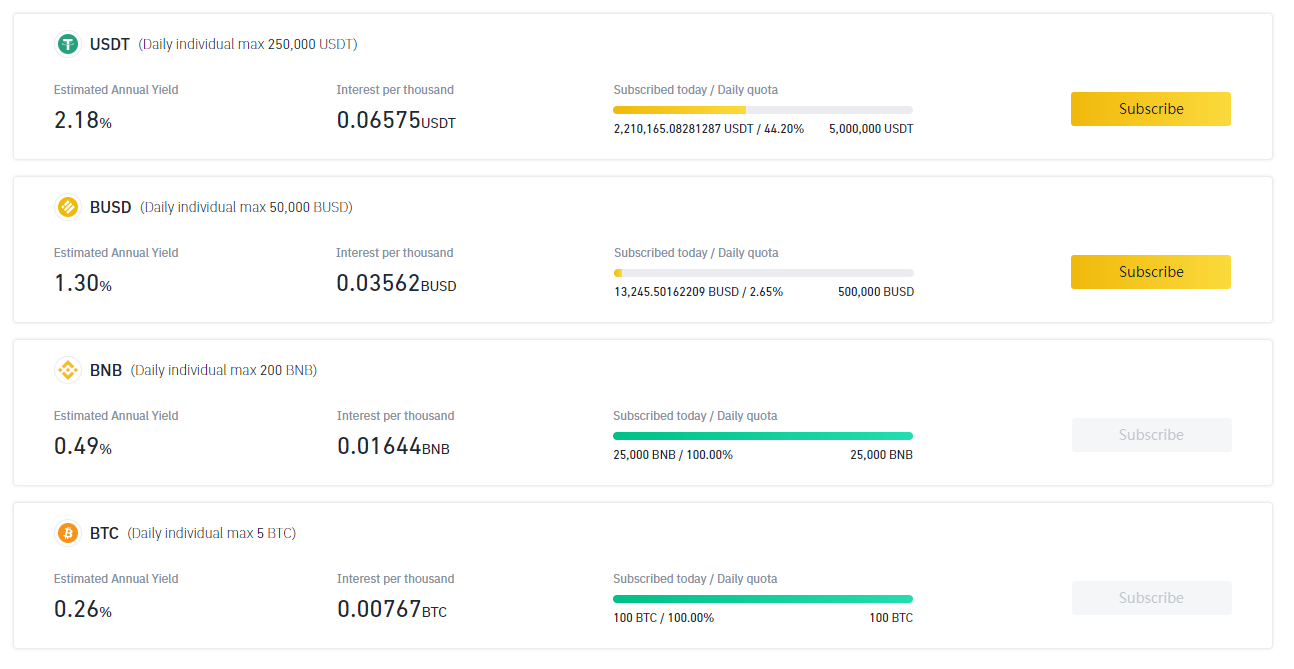The width and height of the screenshot is (1294, 669).
Task: Click the Daily individual max 5 BTC note
Action: pyautogui.click(x=212, y=533)
